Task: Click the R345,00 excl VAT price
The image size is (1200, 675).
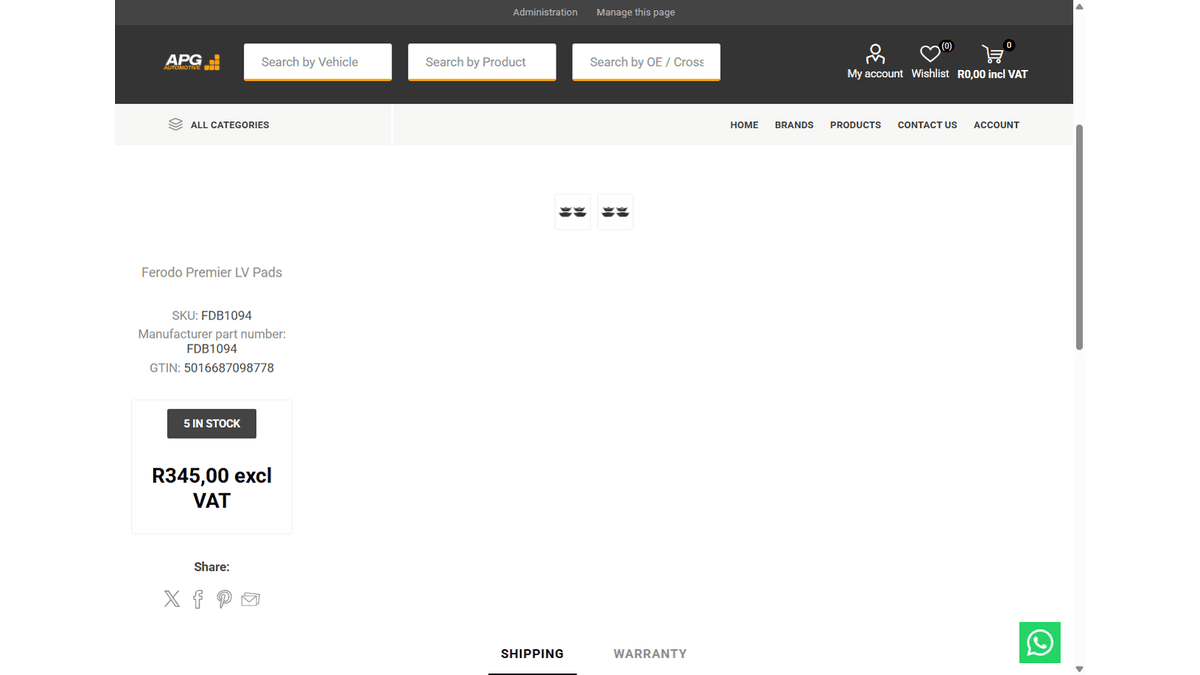Action: (x=212, y=488)
